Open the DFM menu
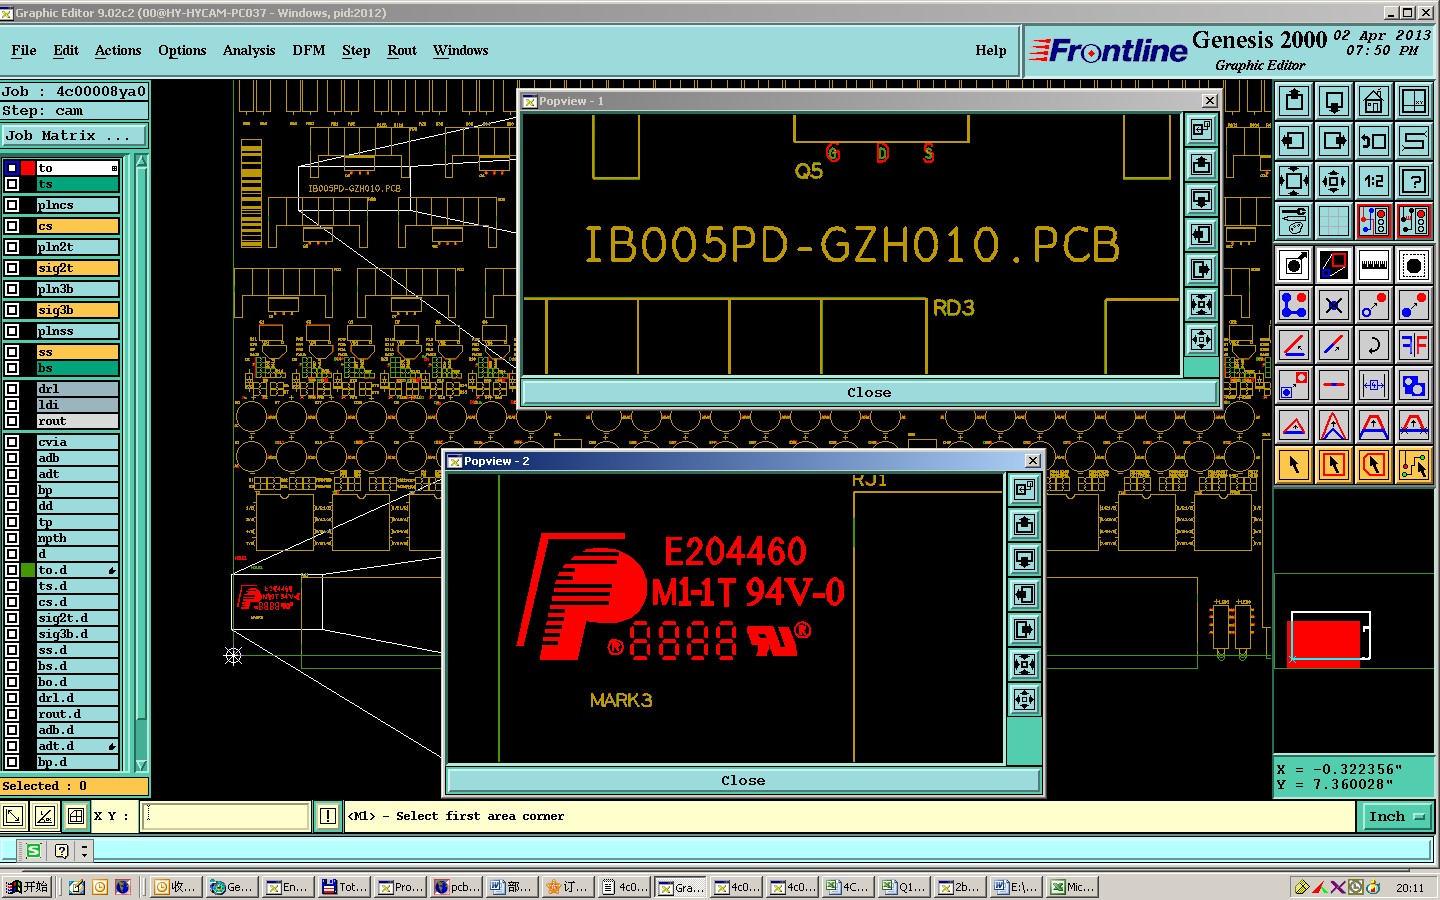This screenshot has height=900, width=1440. click(x=309, y=50)
